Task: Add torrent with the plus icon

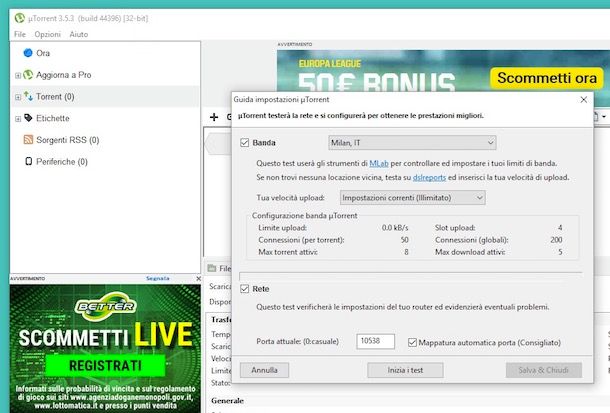Action: coord(214,117)
